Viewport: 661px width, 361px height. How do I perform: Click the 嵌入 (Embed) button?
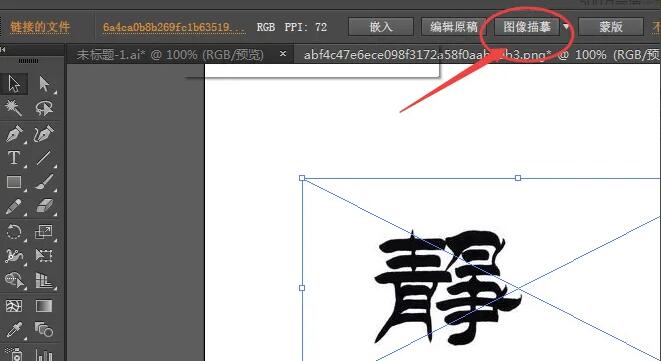point(381,27)
